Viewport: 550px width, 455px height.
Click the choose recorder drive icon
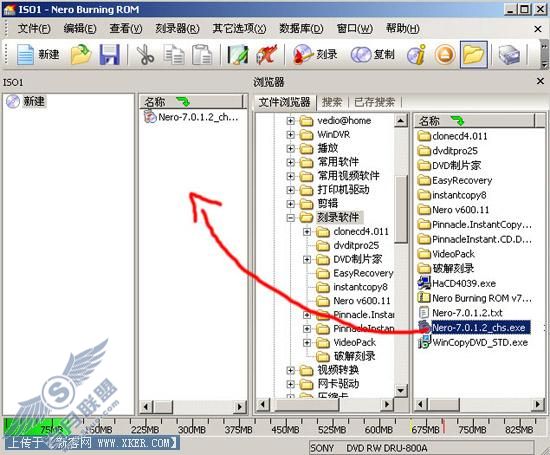click(509, 55)
